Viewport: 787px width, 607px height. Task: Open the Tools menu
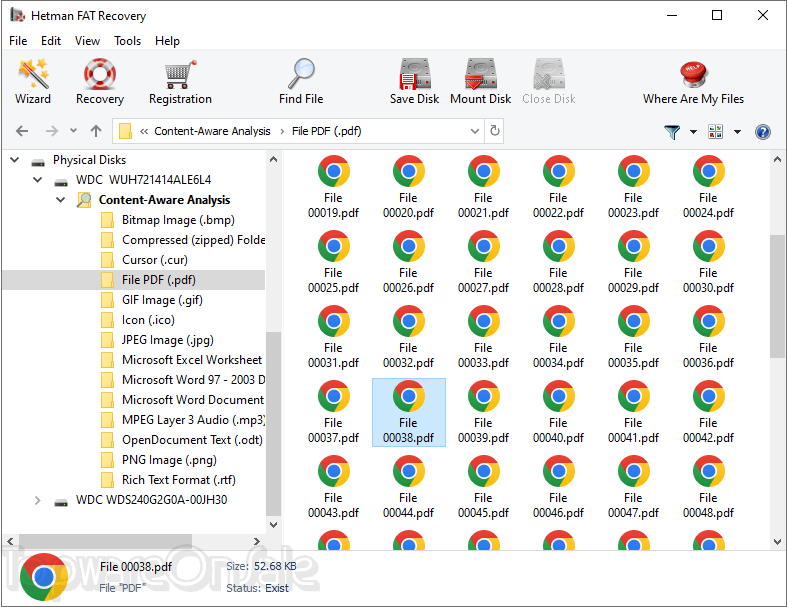tap(127, 41)
